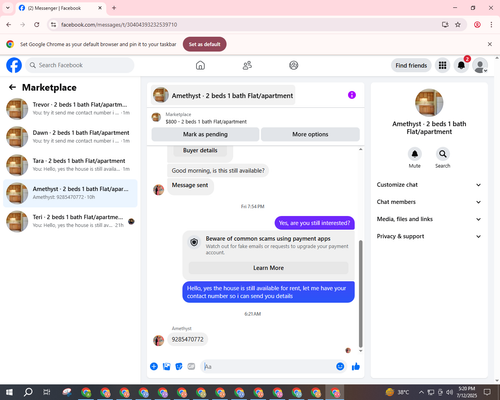Open more actions plus icon in composer
The height and width of the screenshot is (400, 500).
(154, 367)
